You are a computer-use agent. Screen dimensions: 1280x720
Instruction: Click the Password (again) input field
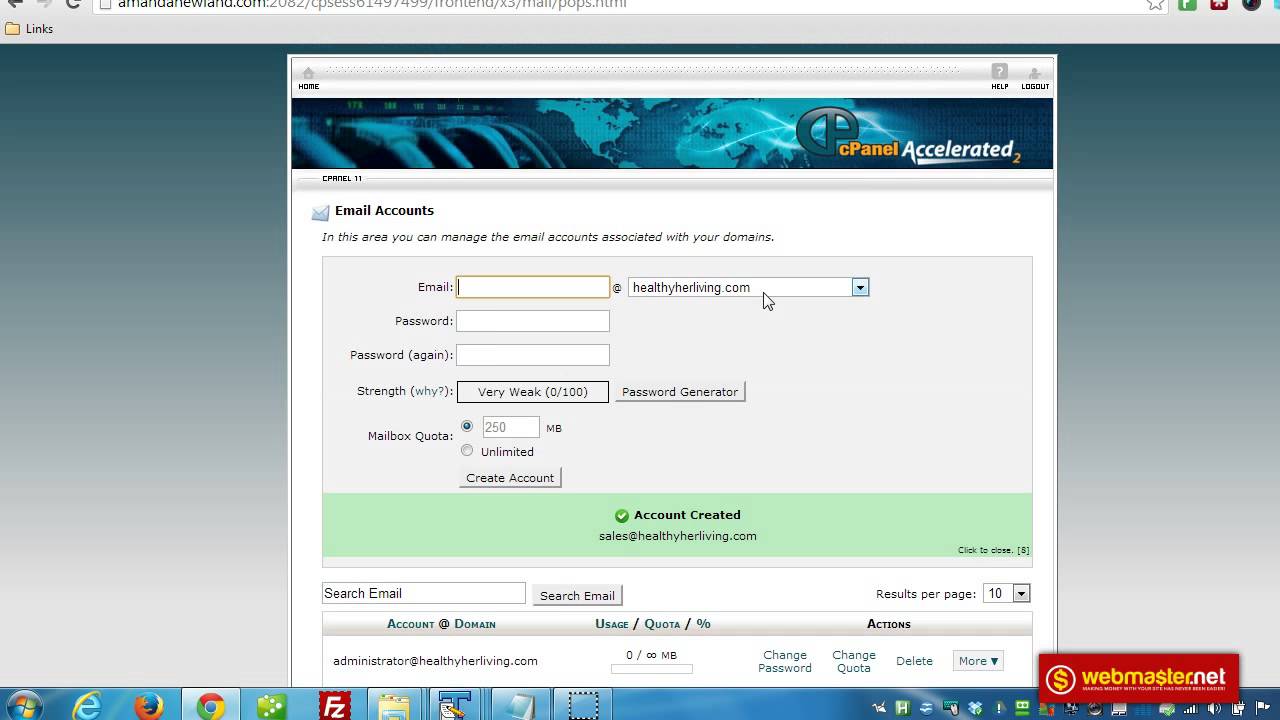533,355
